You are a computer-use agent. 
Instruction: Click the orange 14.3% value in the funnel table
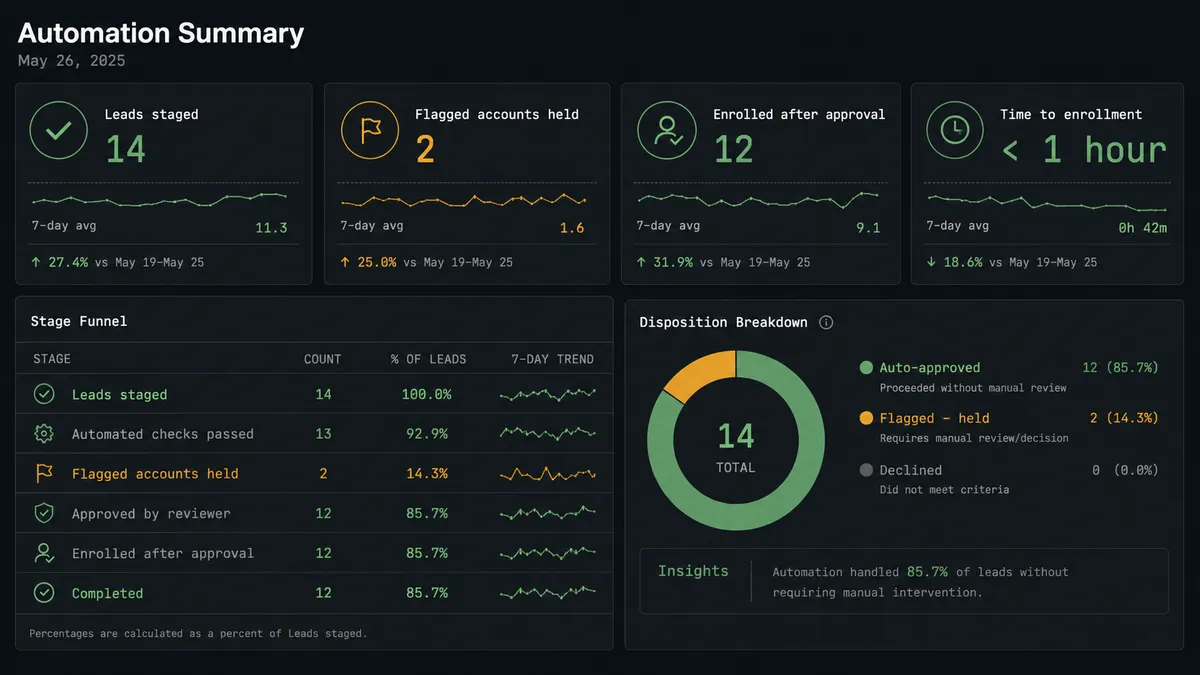pos(427,473)
